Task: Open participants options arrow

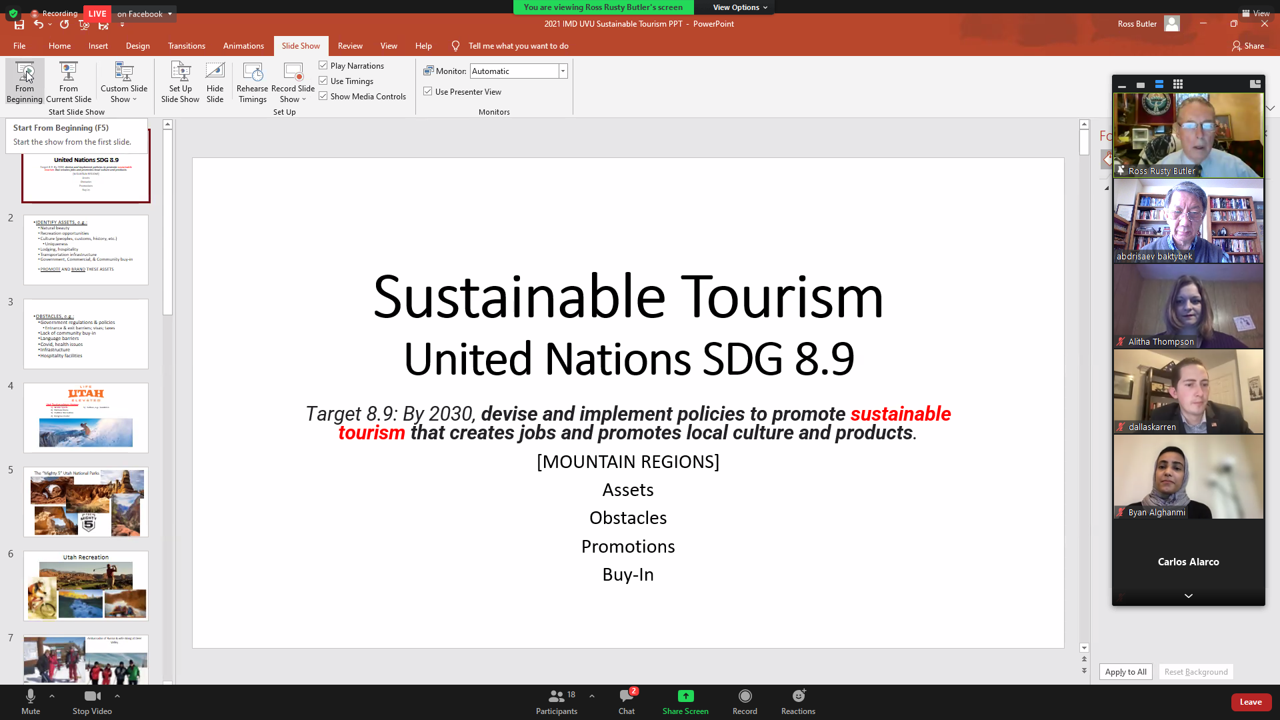Action: (592, 696)
